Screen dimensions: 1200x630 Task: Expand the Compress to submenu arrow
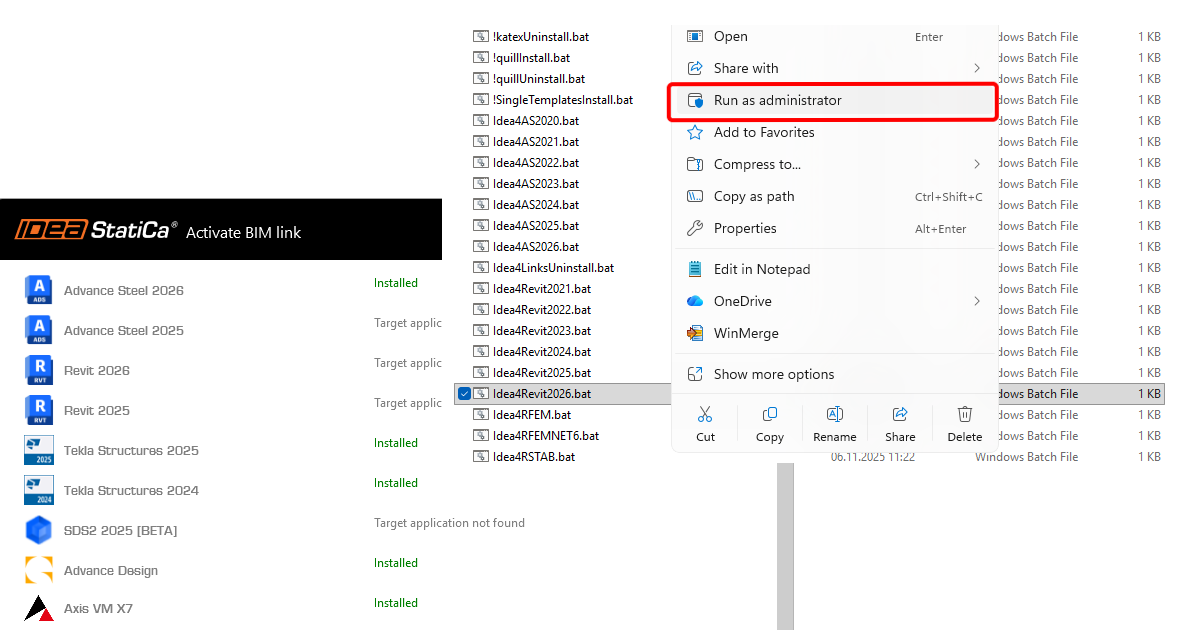[977, 164]
